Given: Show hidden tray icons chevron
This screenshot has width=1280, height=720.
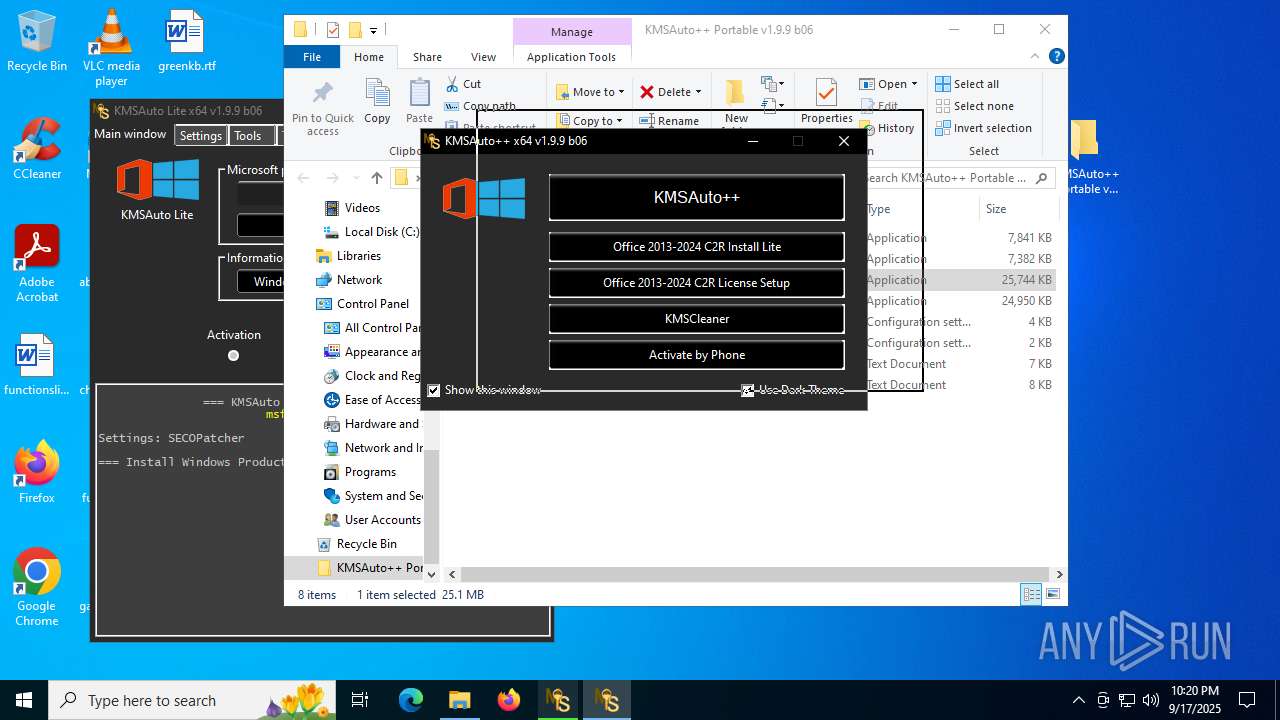Looking at the screenshot, I should pyautogui.click(x=1078, y=700).
